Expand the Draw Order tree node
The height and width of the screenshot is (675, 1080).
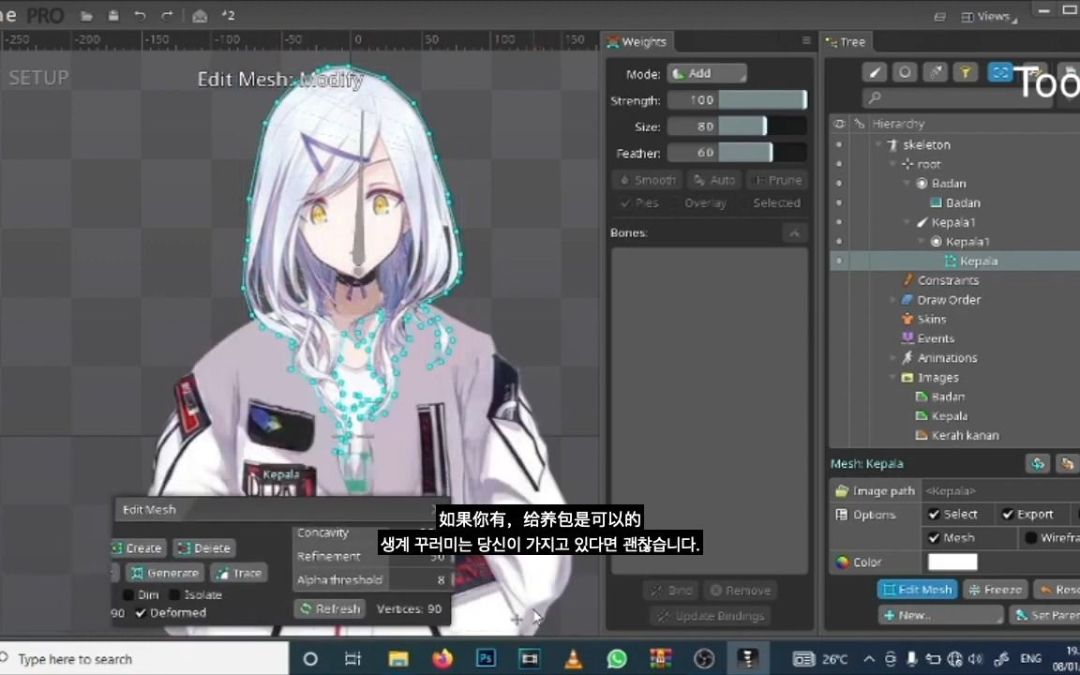tap(893, 300)
